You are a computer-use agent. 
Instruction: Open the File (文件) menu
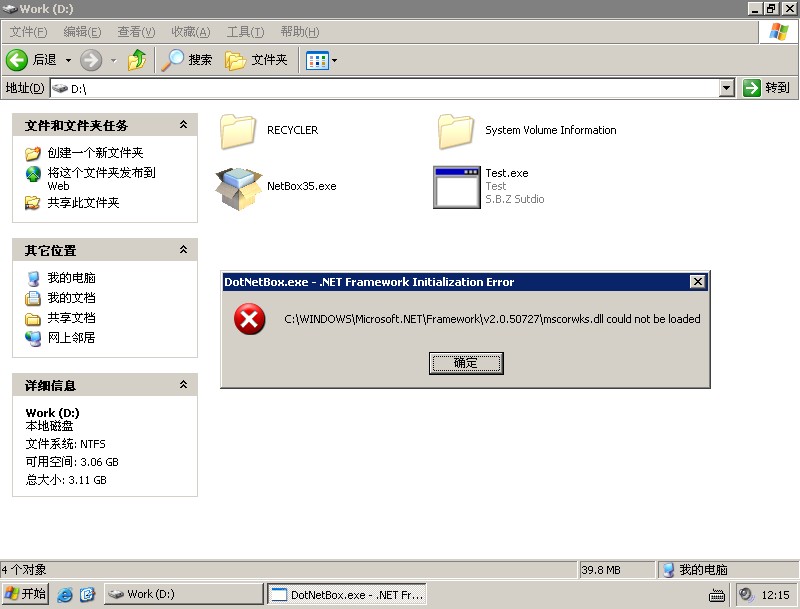29,32
